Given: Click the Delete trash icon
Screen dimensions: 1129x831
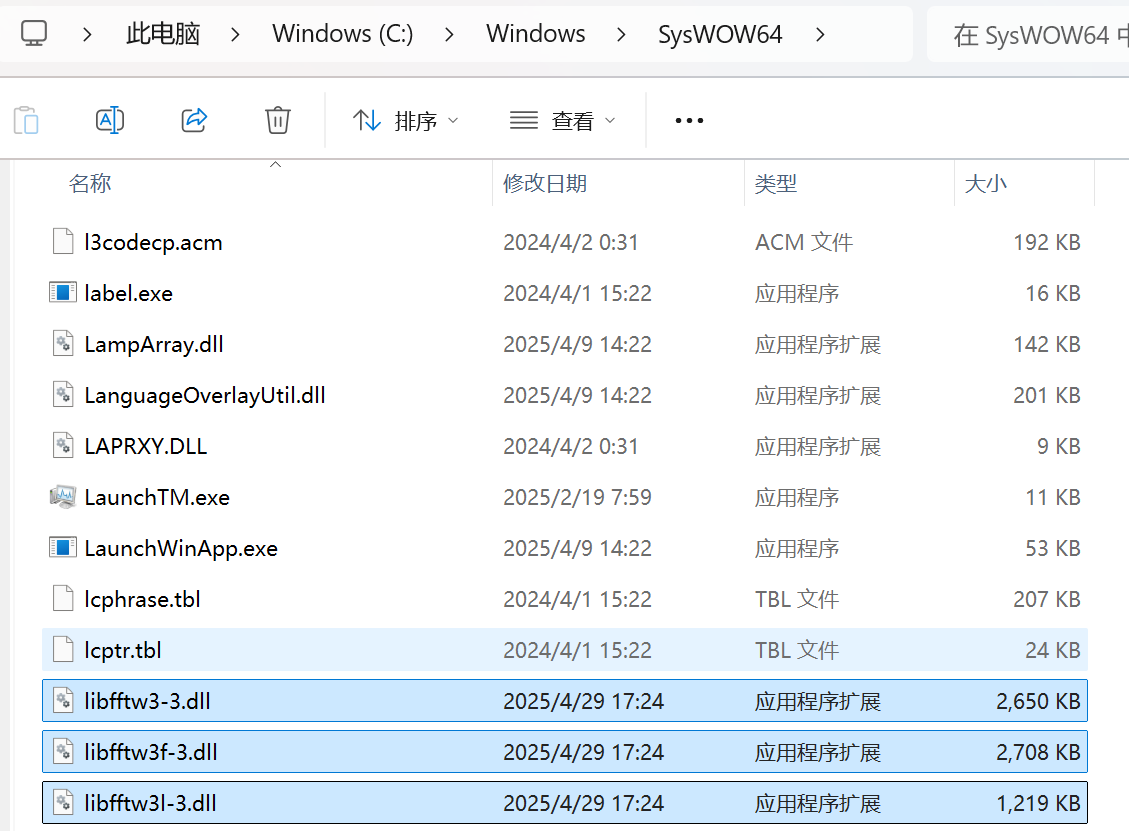Looking at the screenshot, I should (277, 119).
